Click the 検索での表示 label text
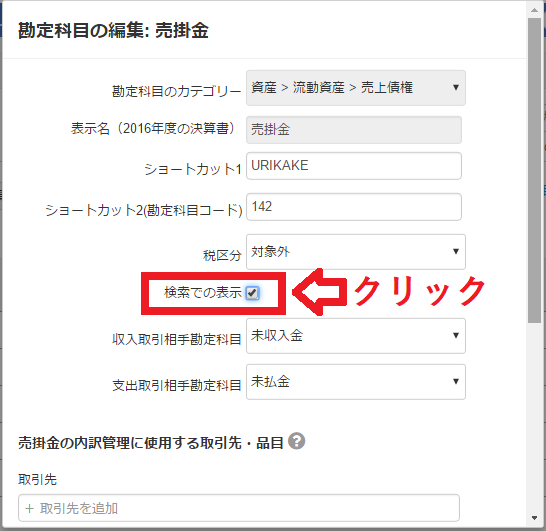 pos(203,292)
